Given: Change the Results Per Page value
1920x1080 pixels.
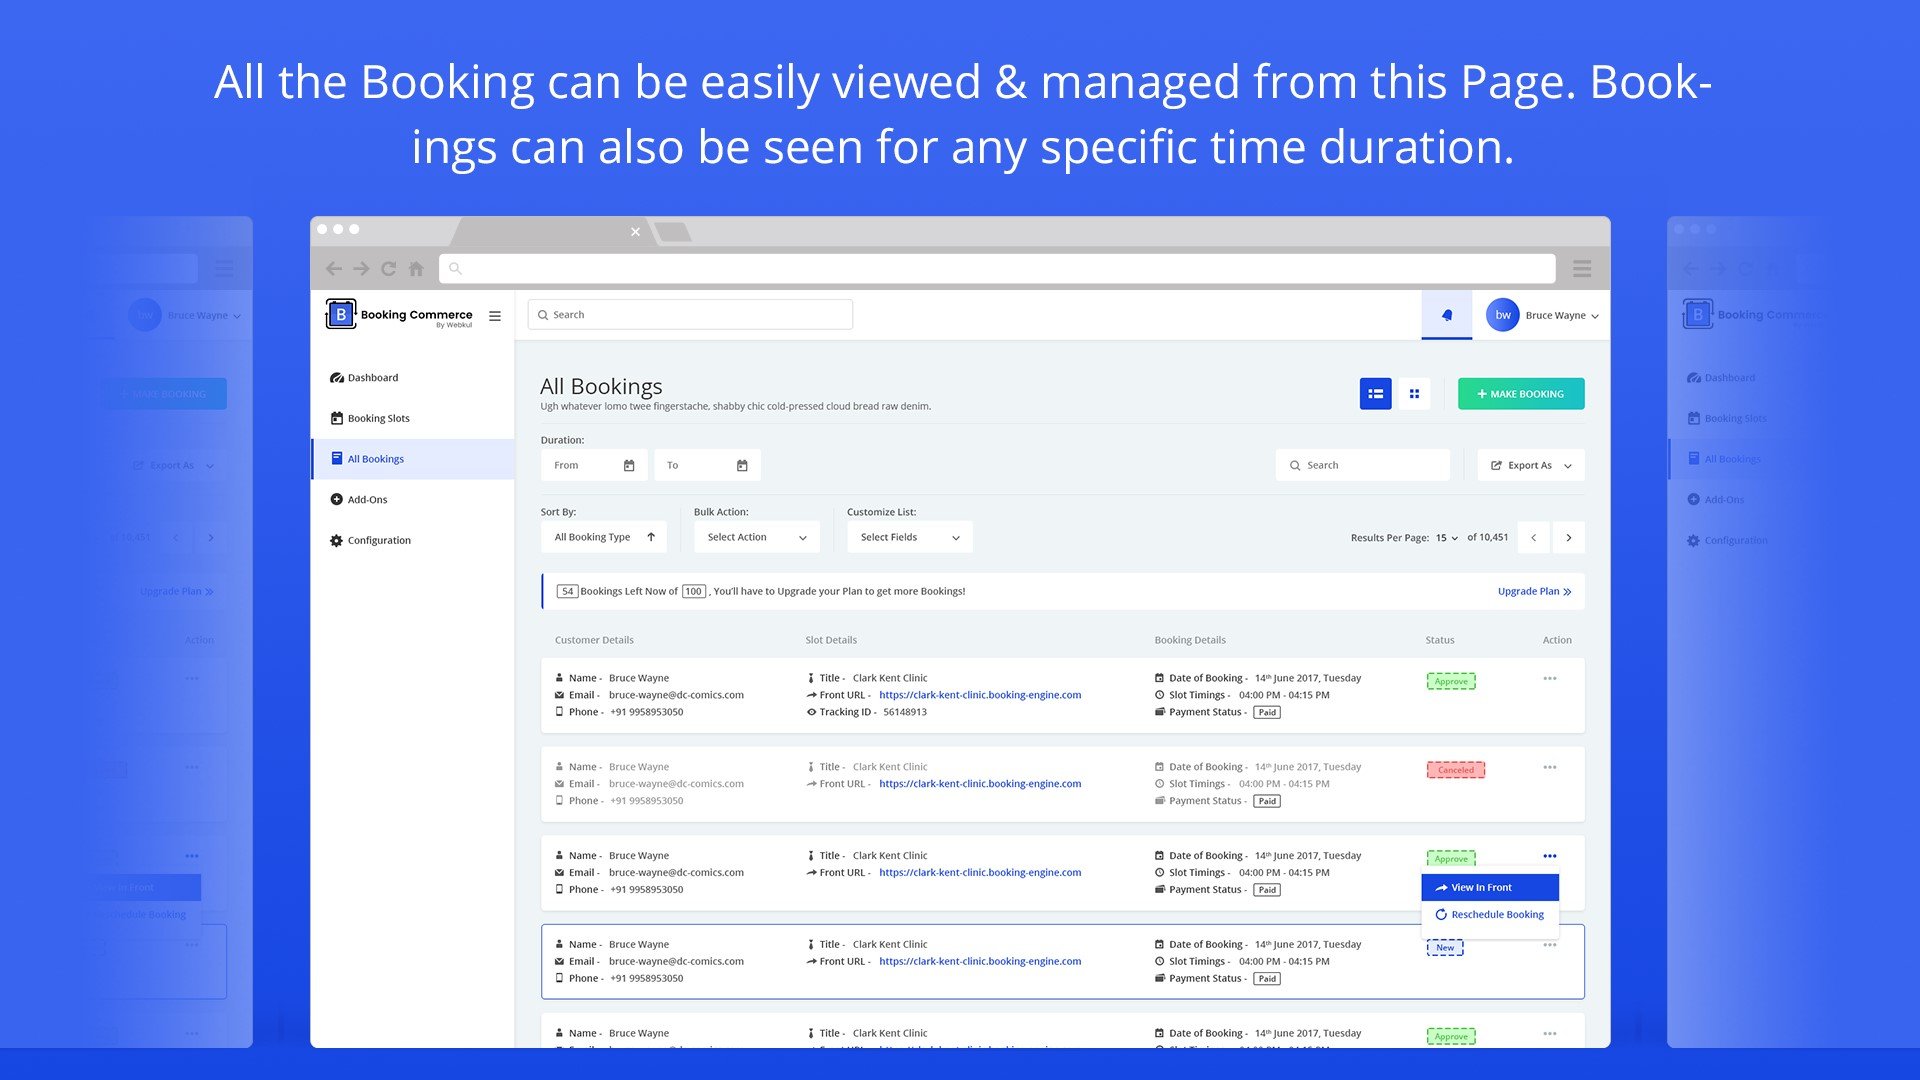Looking at the screenshot, I should (1447, 538).
